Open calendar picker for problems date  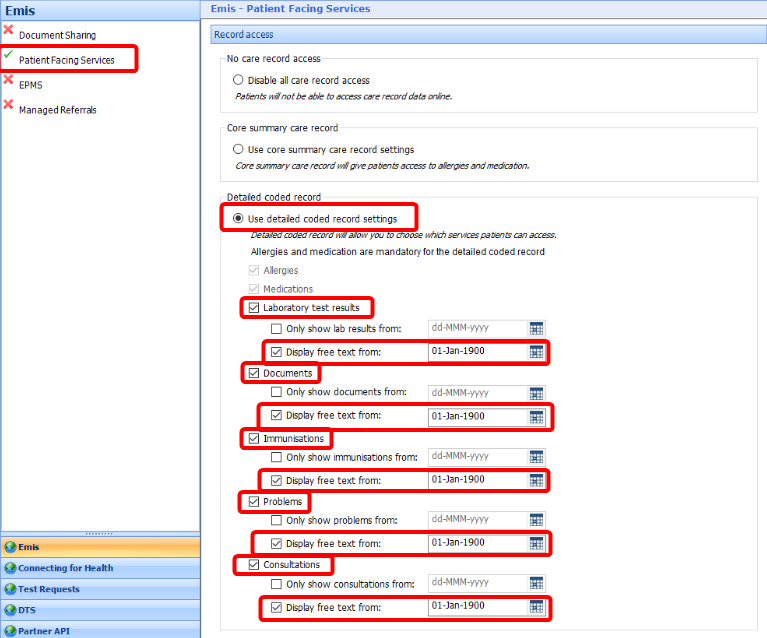536,520
